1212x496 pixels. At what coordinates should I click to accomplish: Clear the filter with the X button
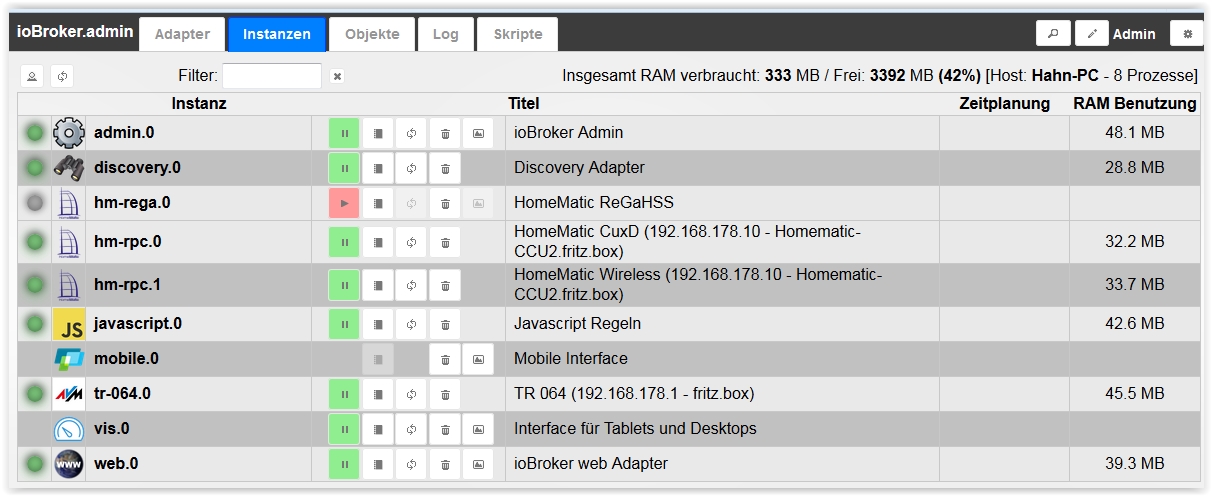(x=337, y=76)
